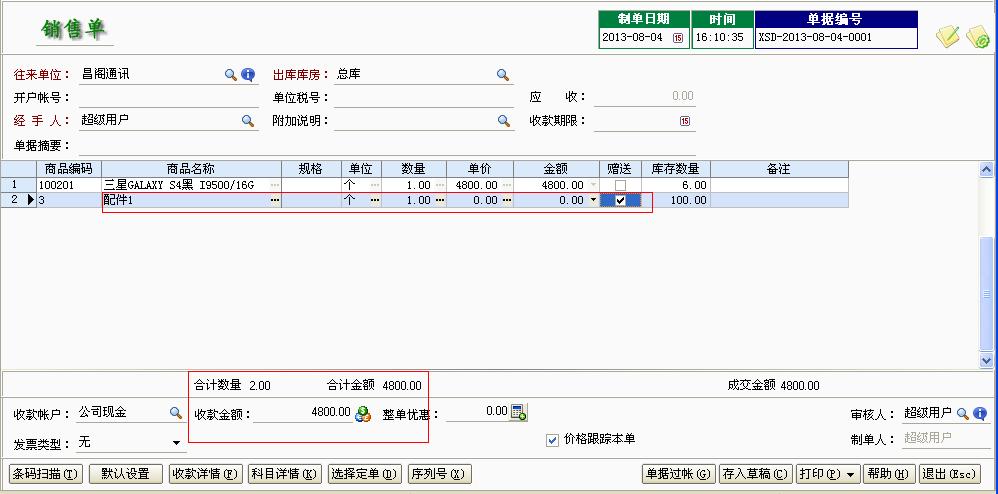The width and height of the screenshot is (998, 494).
Task: Open product picker dots for 配件1
Action: pyautogui.click(x=275, y=200)
